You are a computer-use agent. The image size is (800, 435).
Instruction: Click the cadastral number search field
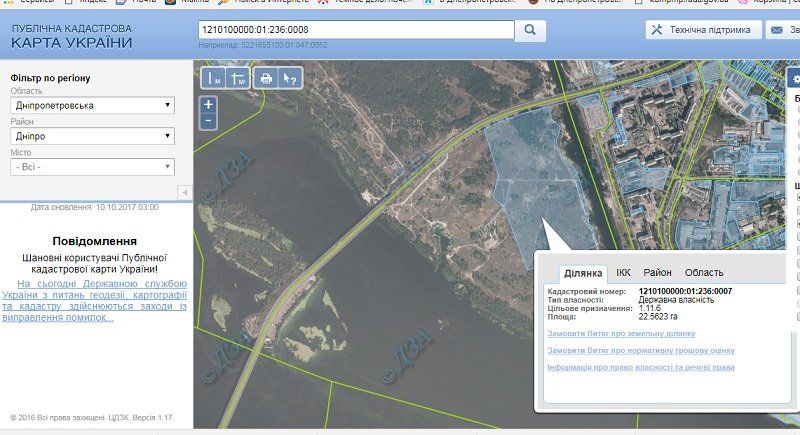coord(357,30)
